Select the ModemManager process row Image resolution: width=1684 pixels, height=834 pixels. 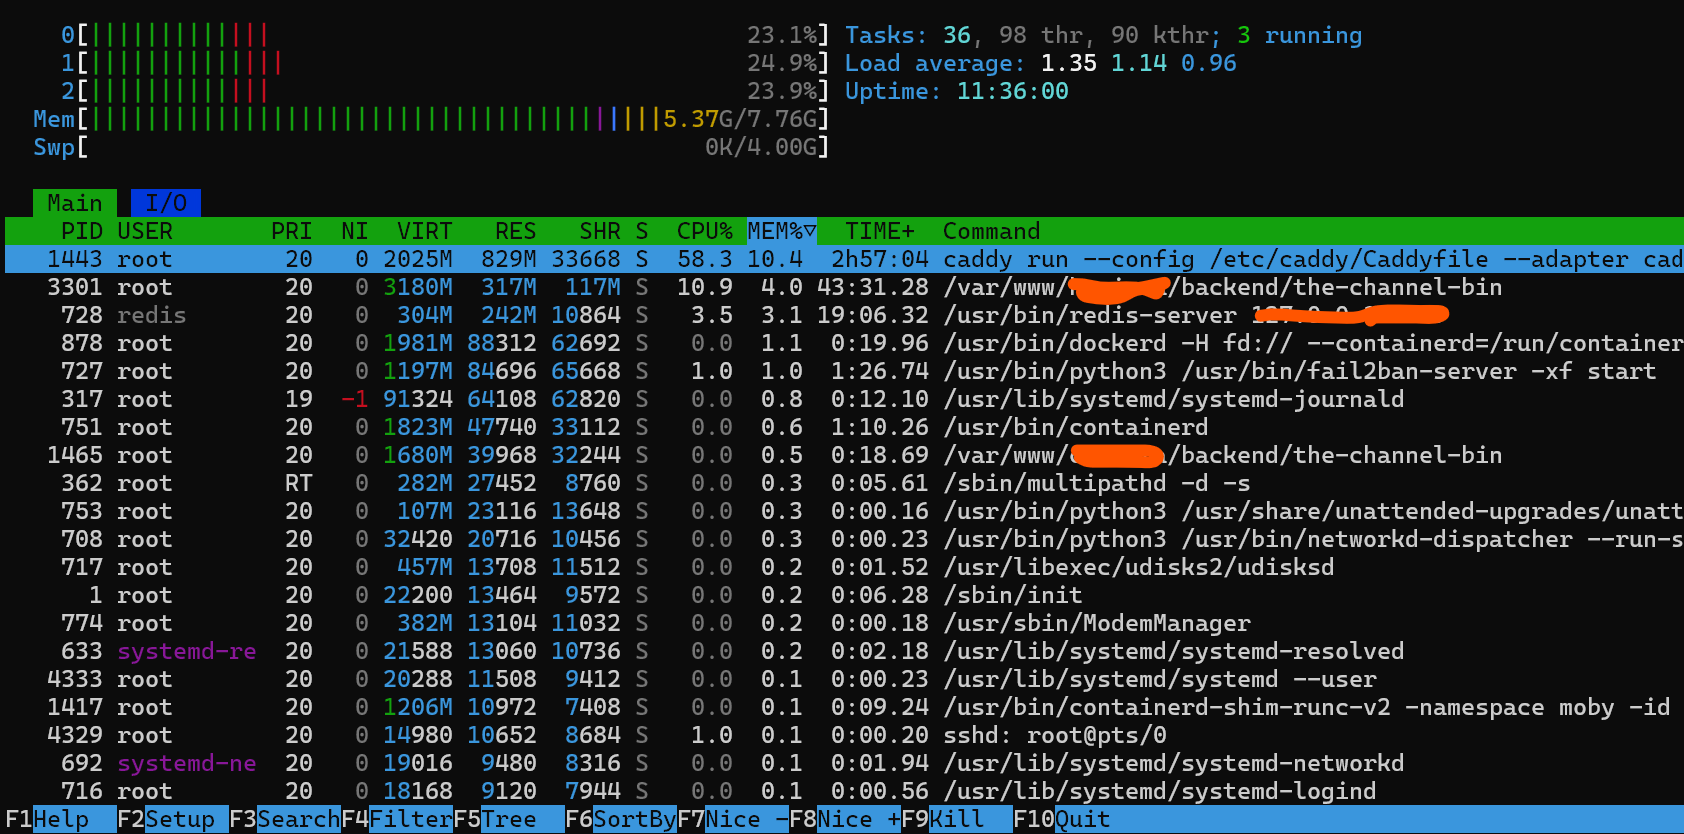844,623
